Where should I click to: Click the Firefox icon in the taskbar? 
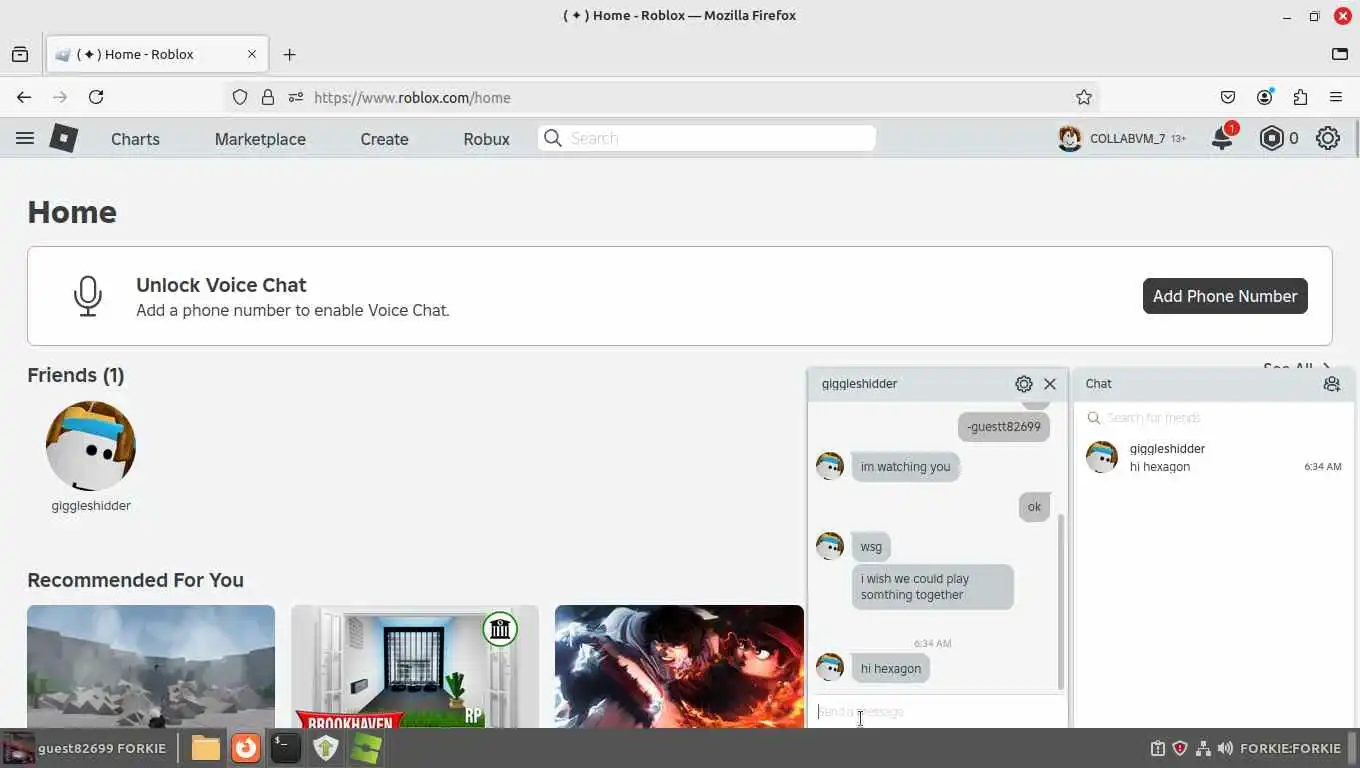[245, 748]
